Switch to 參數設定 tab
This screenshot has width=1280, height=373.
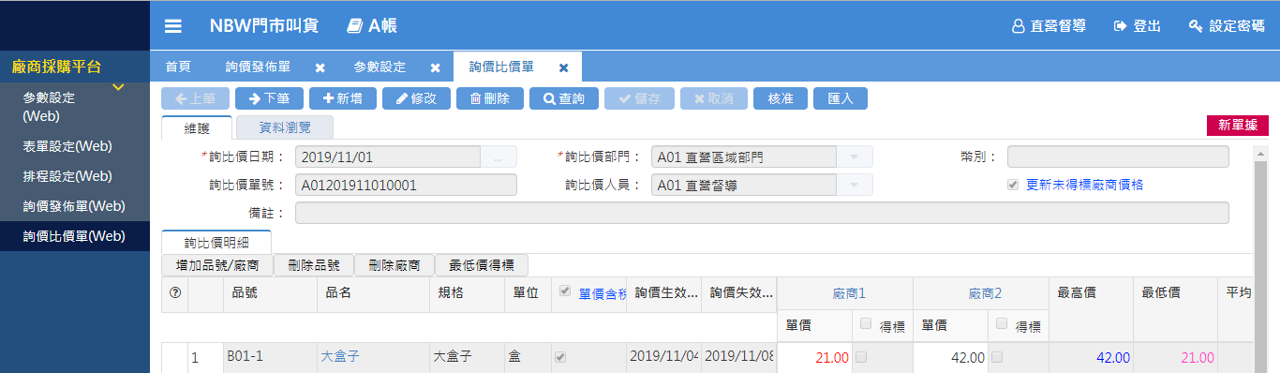tap(380, 67)
